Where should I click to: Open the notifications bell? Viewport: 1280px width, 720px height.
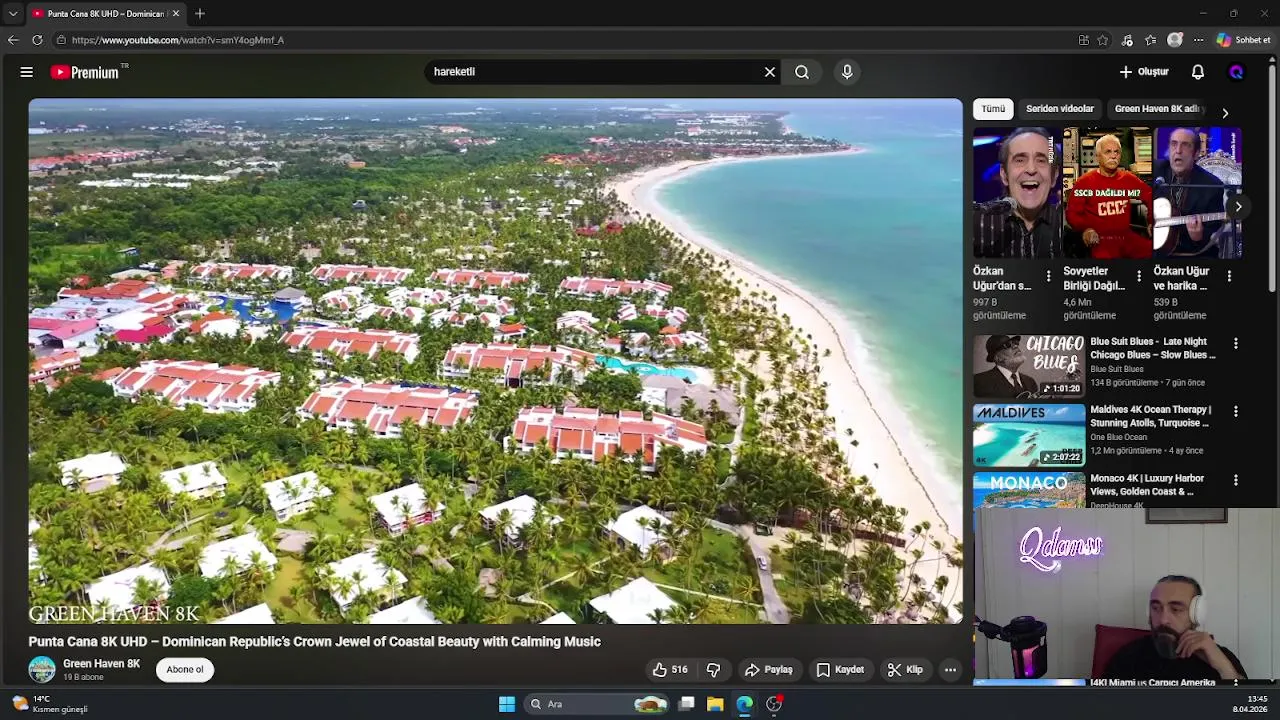(1198, 72)
